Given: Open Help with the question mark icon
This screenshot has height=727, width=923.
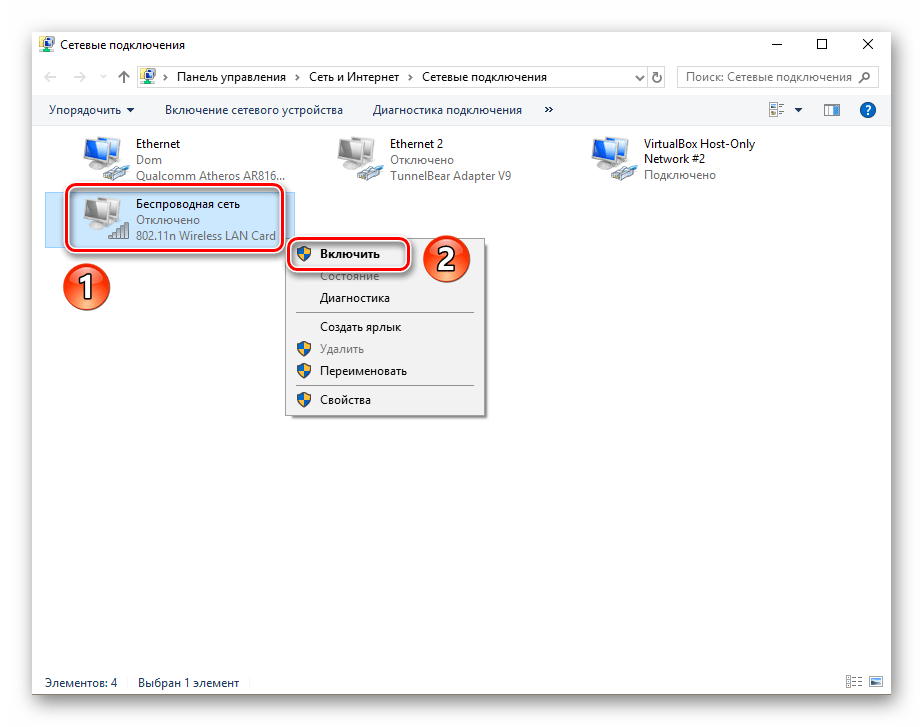Looking at the screenshot, I should pyautogui.click(x=868, y=110).
